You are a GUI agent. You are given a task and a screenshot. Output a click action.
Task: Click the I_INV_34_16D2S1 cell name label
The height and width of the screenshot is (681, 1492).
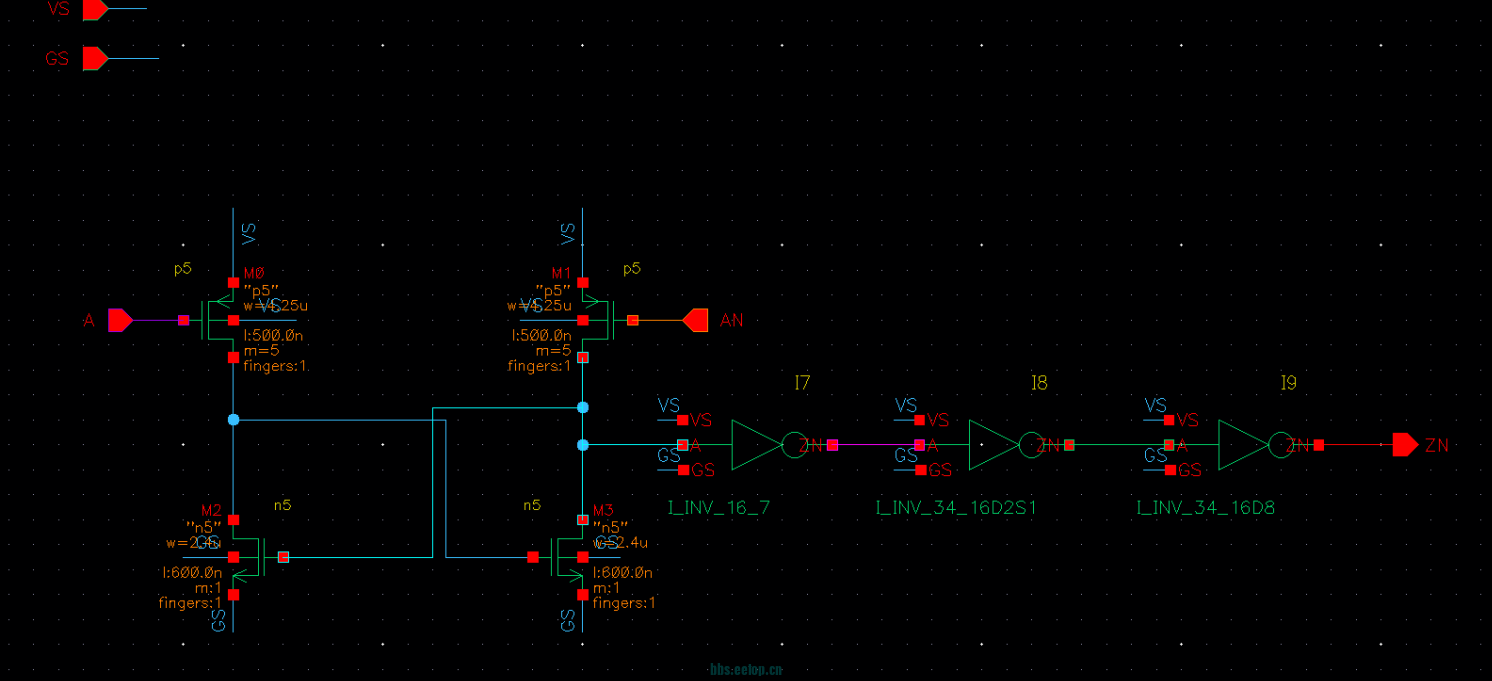956,508
